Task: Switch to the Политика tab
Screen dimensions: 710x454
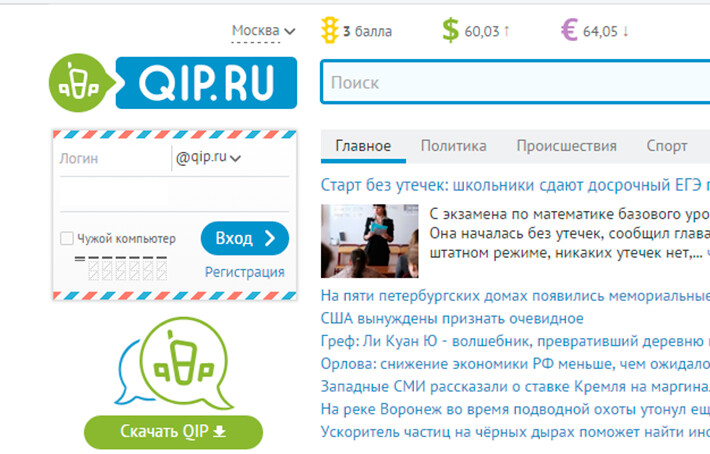Action: pyautogui.click(x=453, y=146)
